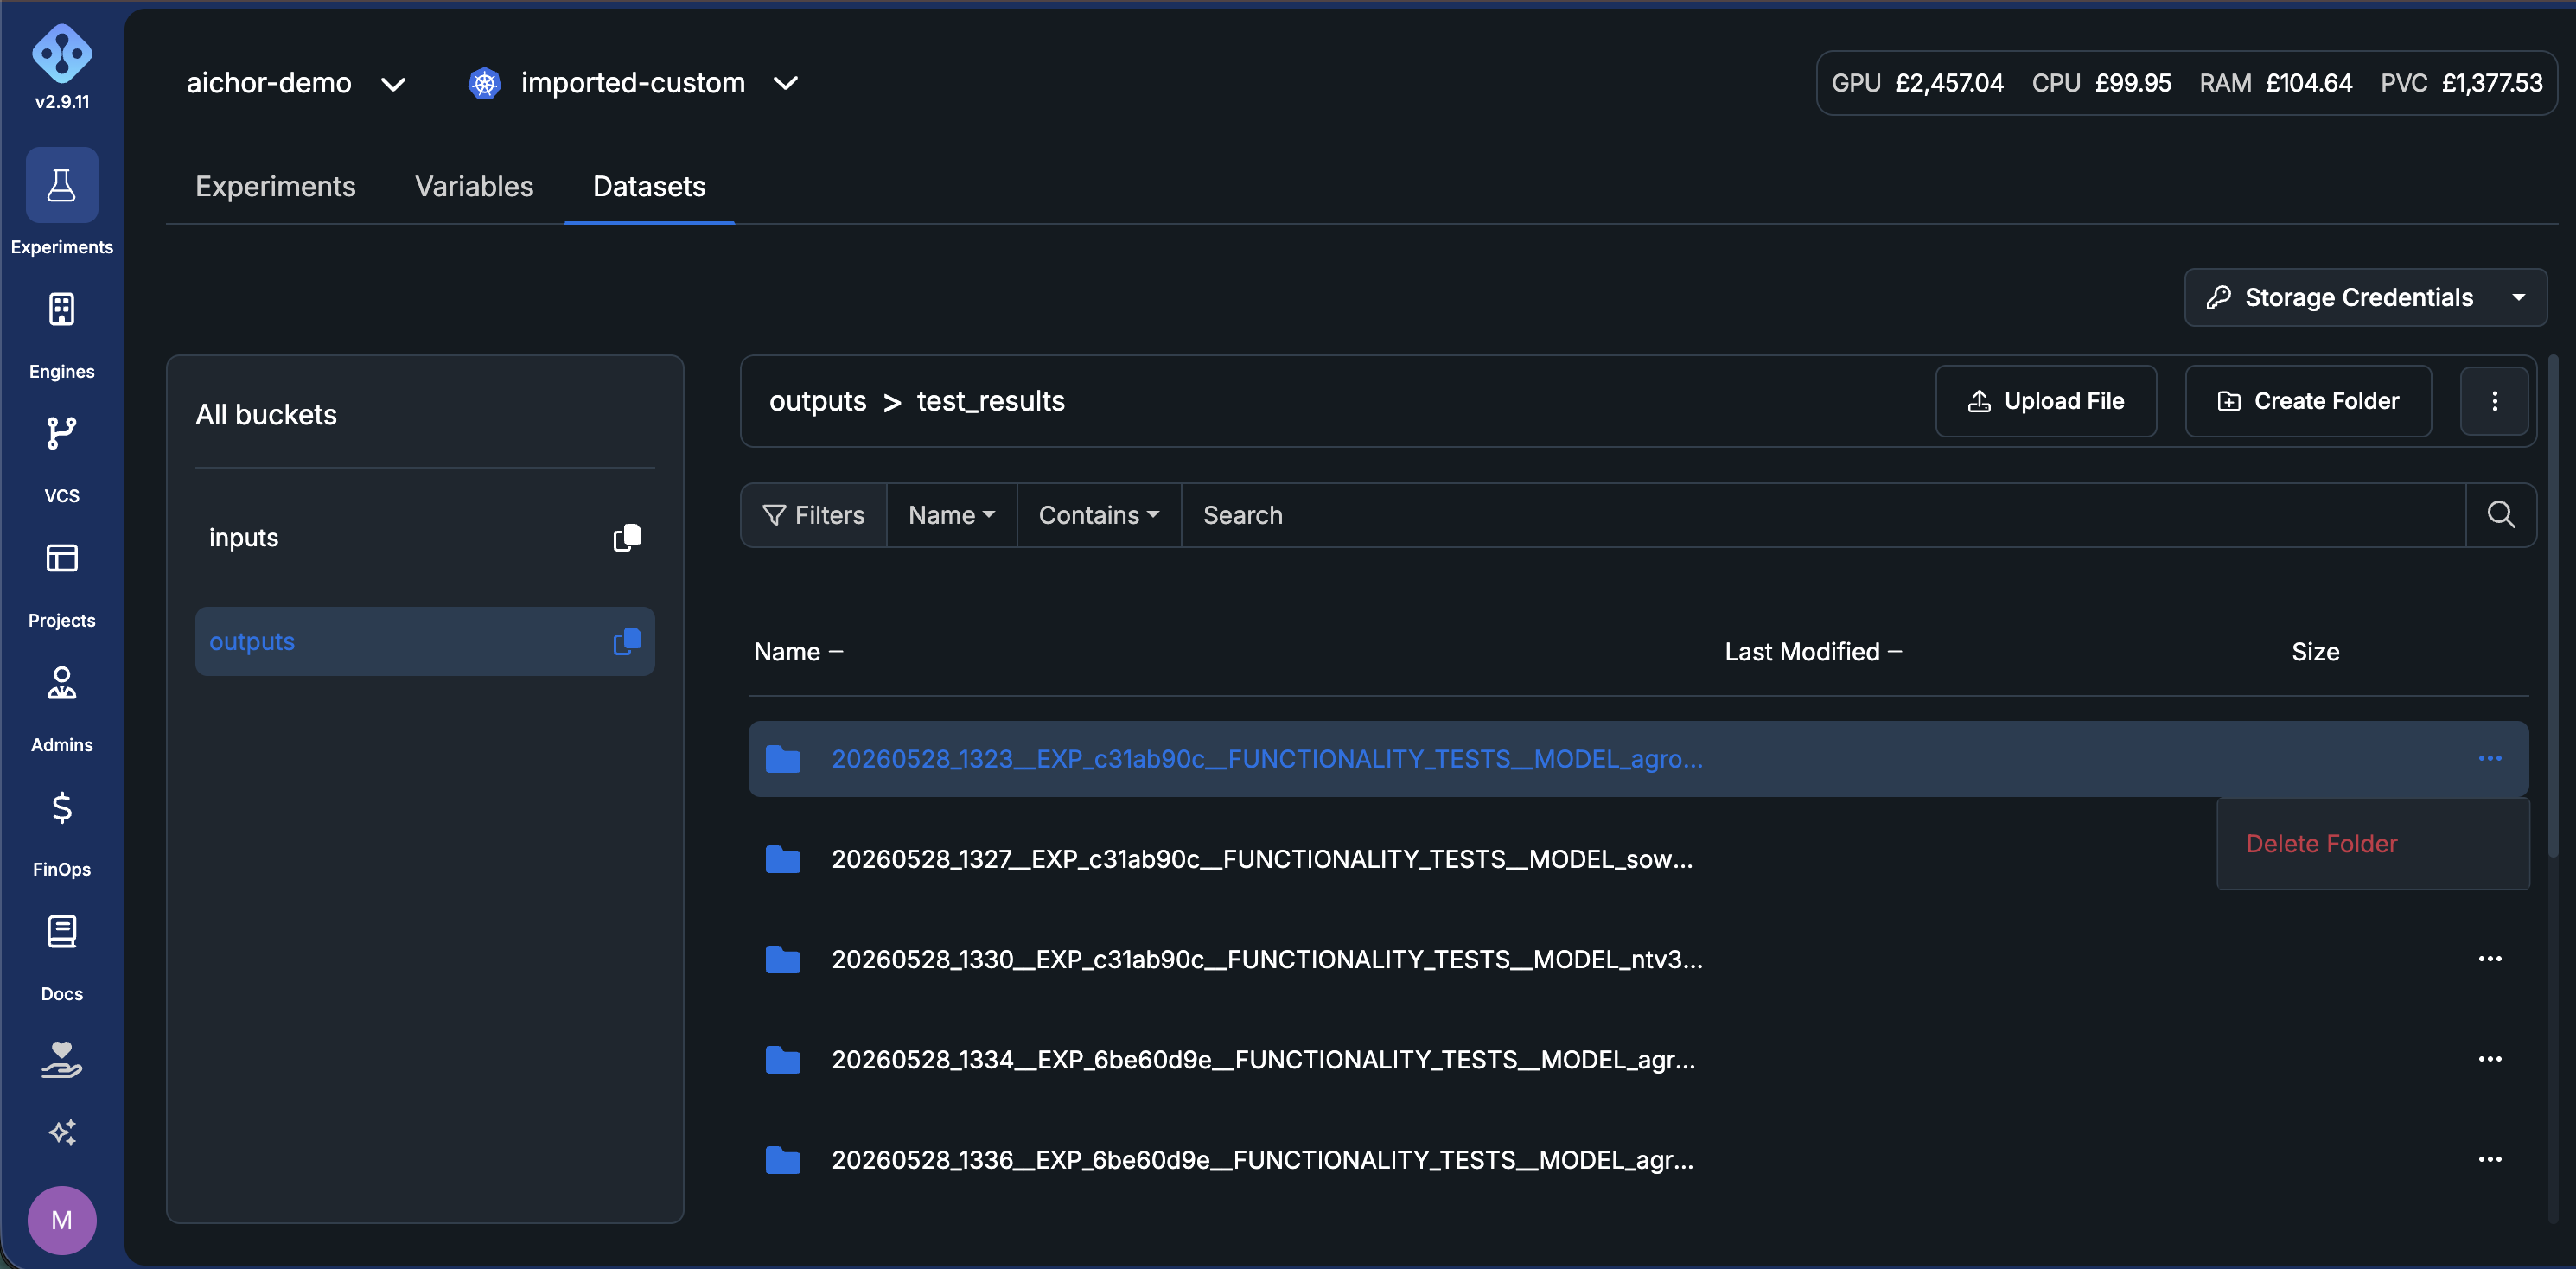The image size is (2576, 1269).
Task: Select the Datasets tab
Action: point(649,187)
